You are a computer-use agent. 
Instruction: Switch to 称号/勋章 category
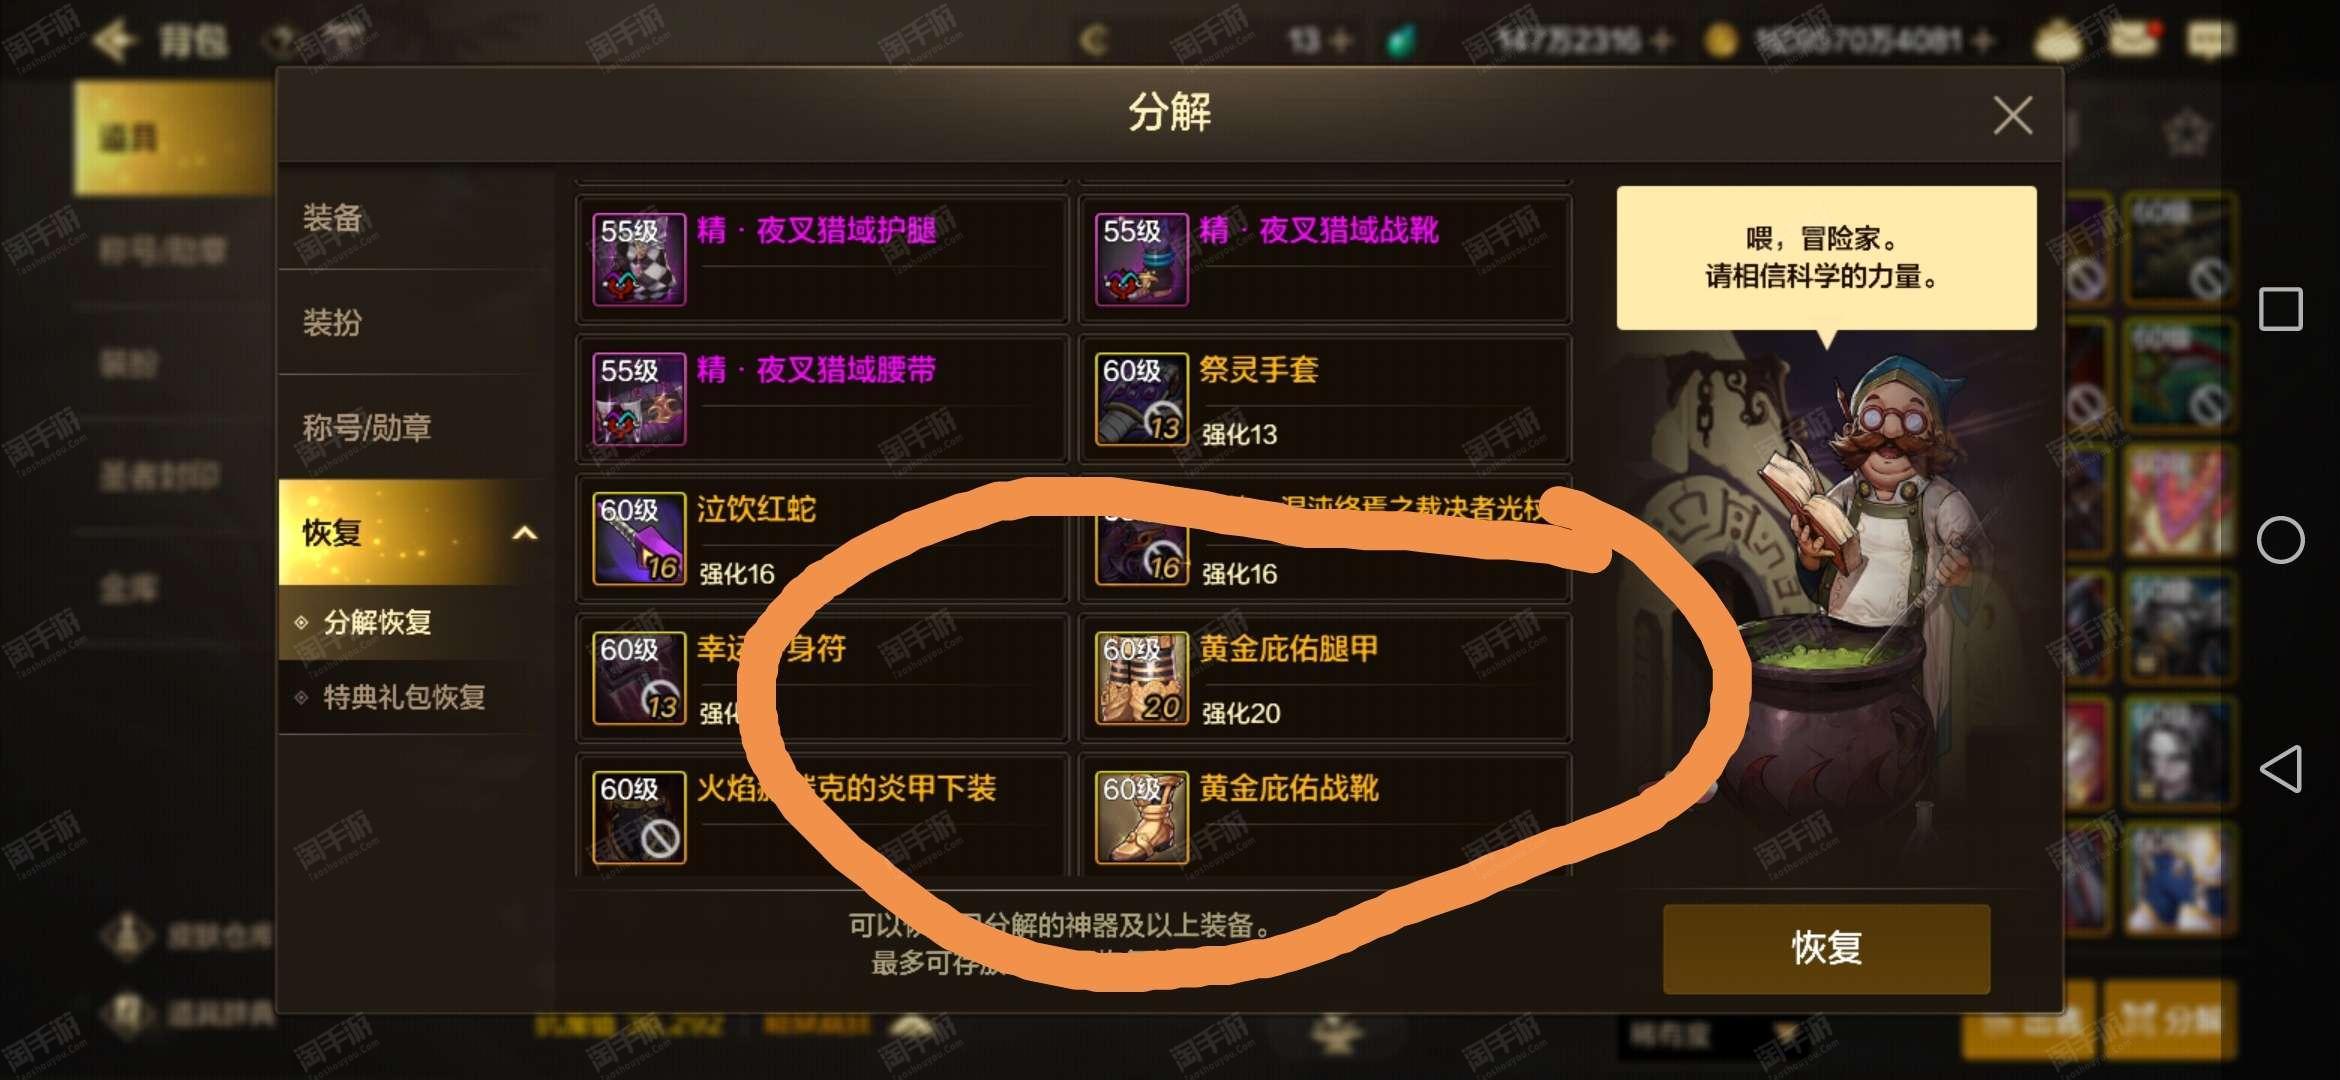(415, 428)
